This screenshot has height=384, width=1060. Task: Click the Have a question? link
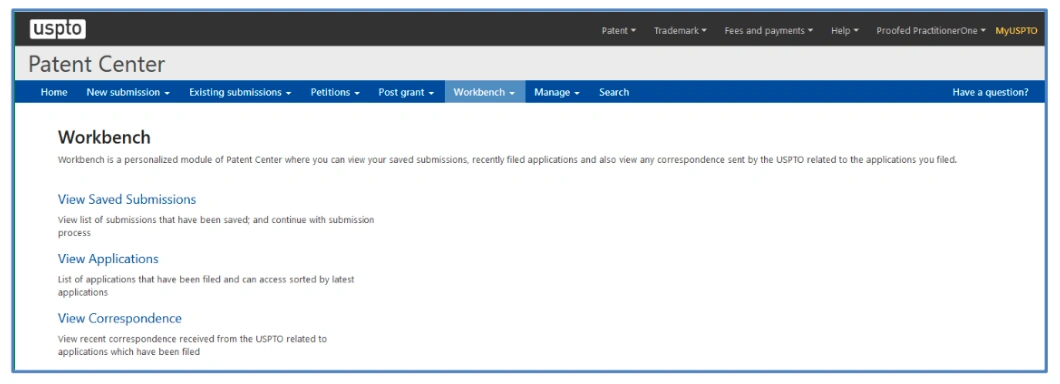[990, 92]
